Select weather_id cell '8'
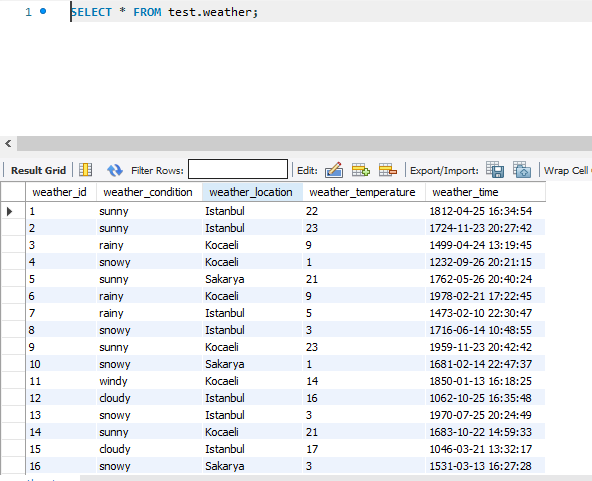This screenshot has width=592, height=481. (x=61, y=330)
